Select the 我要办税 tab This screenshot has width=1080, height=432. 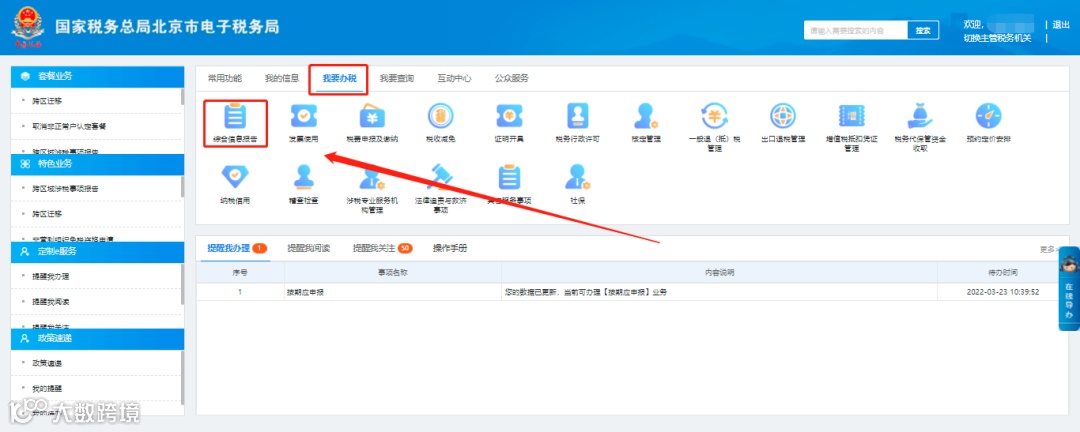(x=339, y=79)
